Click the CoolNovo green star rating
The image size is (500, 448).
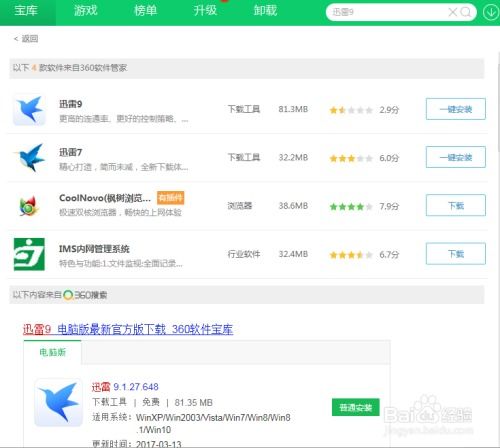(351, 206)
